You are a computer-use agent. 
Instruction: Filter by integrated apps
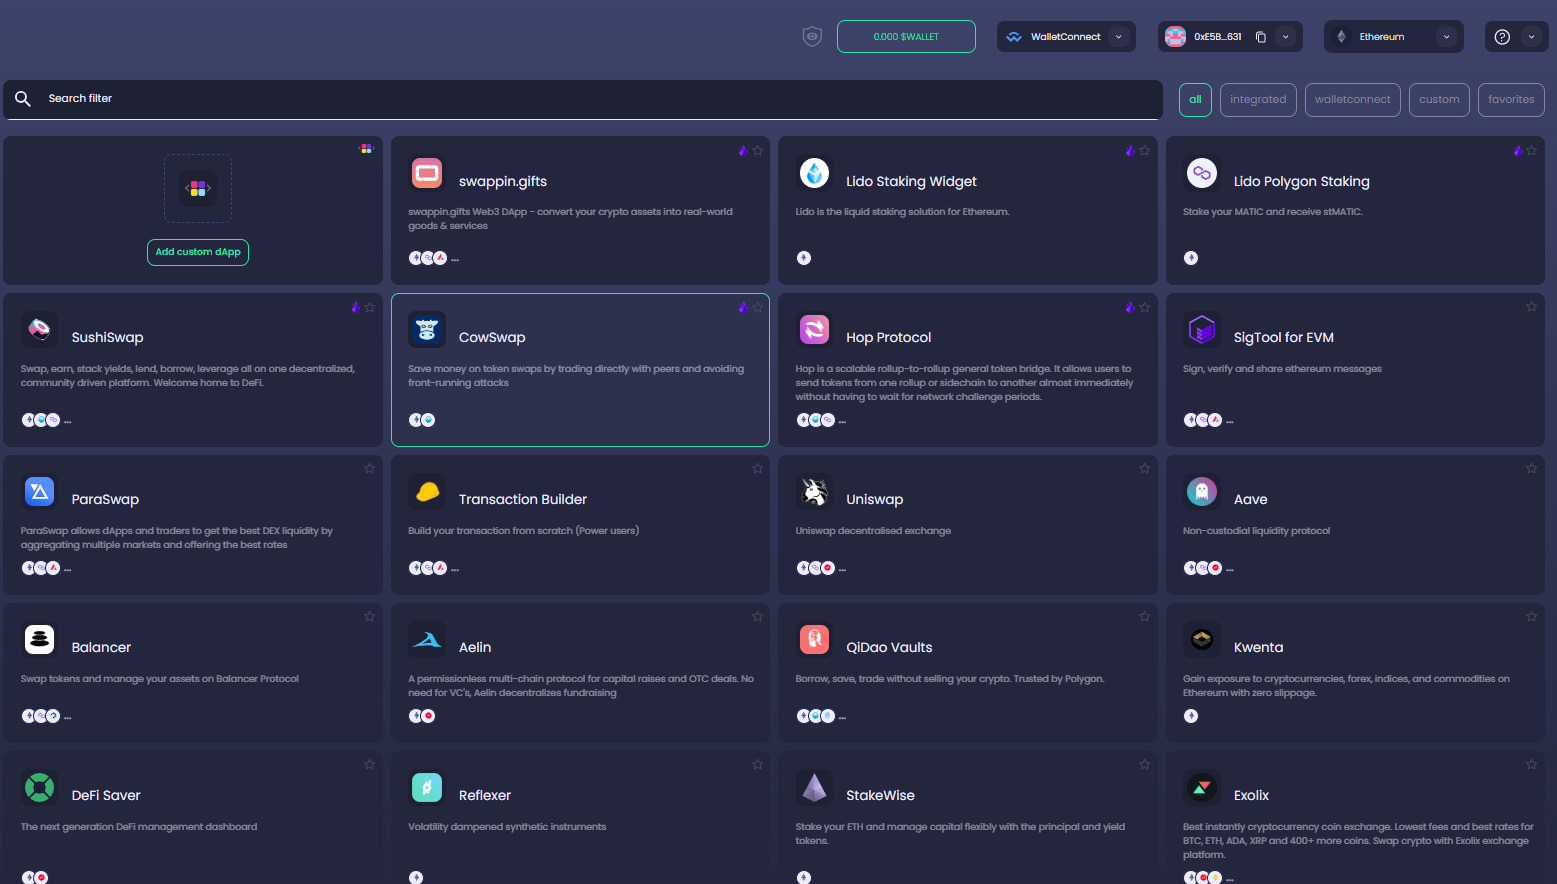1258,100
